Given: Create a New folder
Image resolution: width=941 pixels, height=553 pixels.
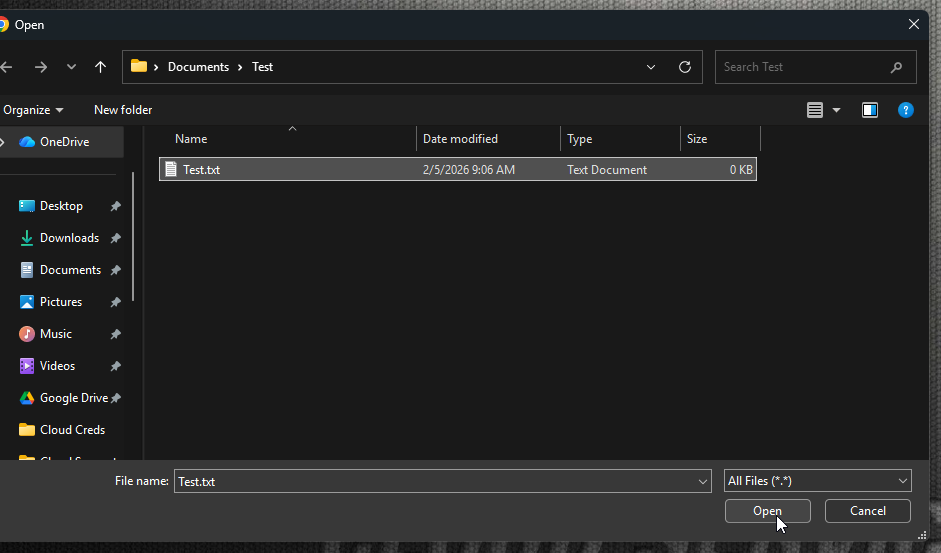Looking at the screenshot, I should pos(123,110).
